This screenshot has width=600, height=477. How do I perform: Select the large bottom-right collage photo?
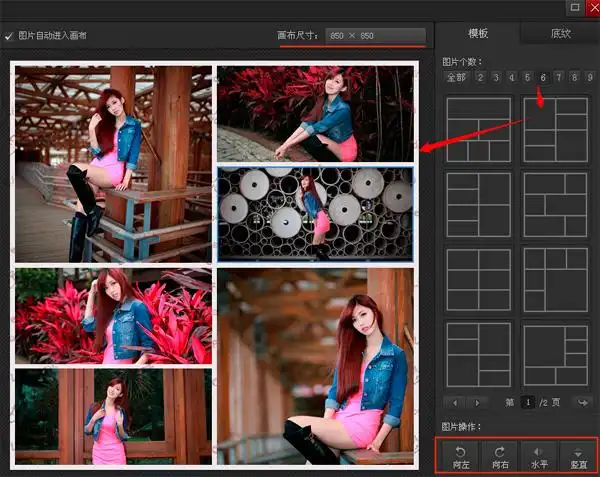(x=315, y=365)
